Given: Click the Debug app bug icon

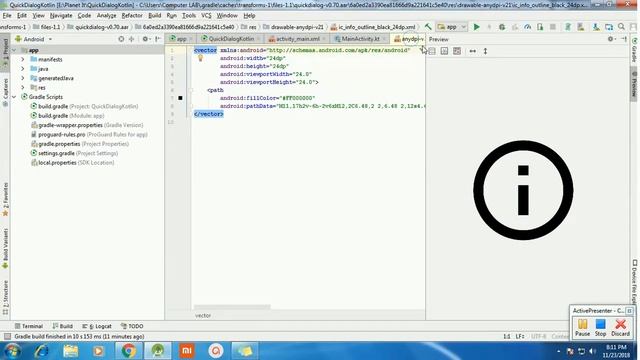Looking at the screenshot, I should pyautogui.click(x=502, y=27).
